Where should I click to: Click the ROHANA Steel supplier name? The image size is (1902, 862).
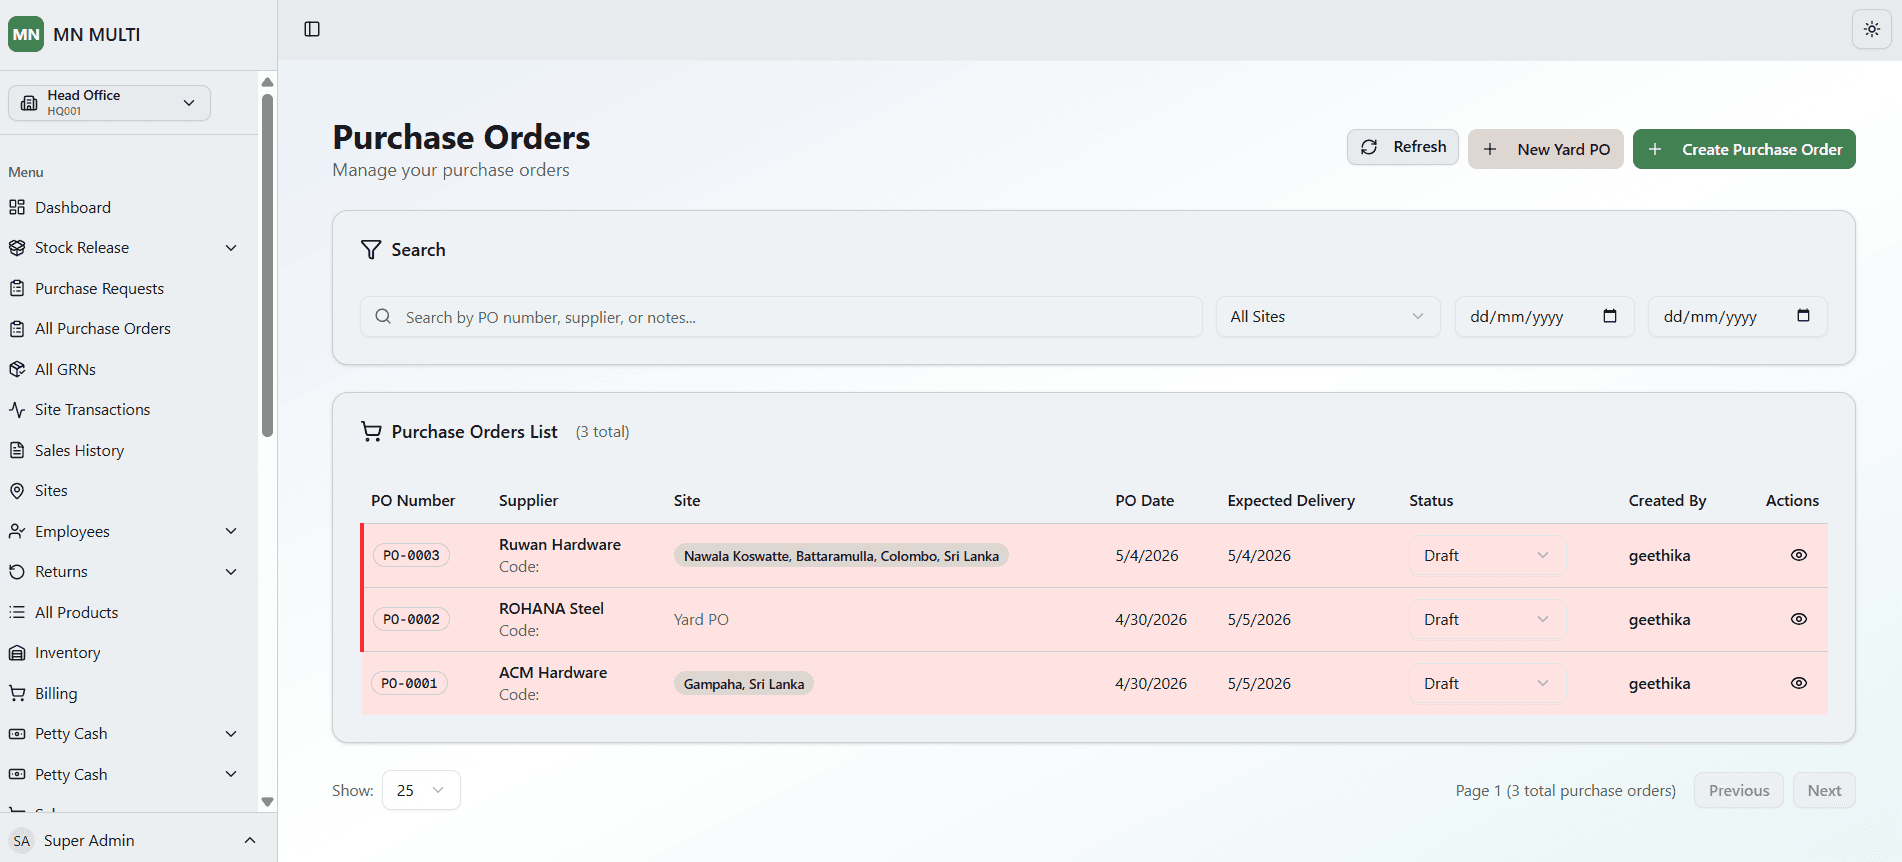551,608
